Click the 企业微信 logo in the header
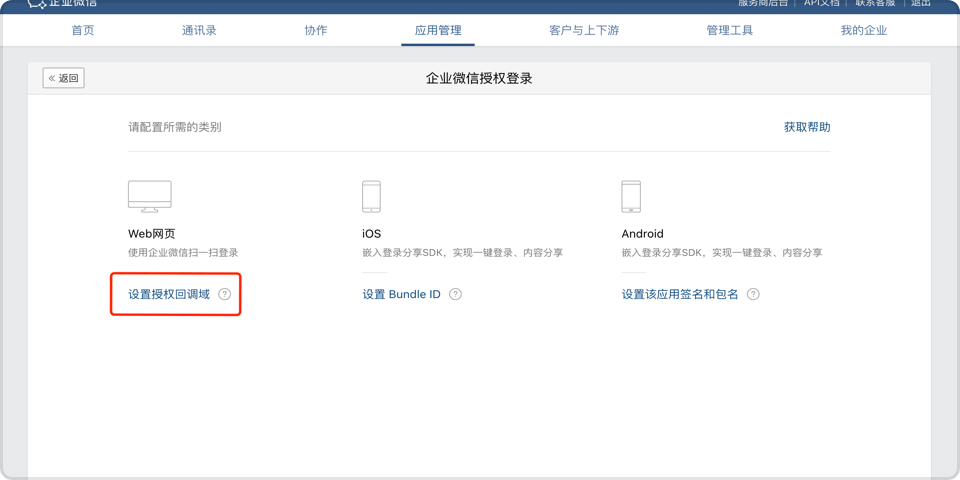Image resolution: width=960 pixels, height=480 pixels. [x=62, y=4]
